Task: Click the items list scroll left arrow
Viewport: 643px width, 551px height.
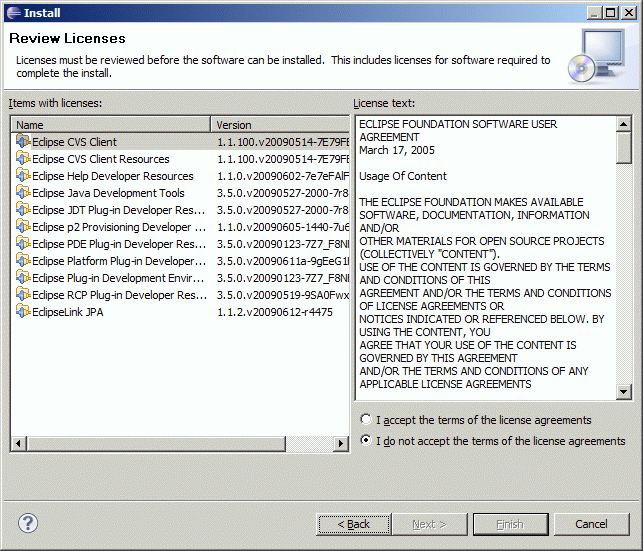Action: click(x=19, y=443)
